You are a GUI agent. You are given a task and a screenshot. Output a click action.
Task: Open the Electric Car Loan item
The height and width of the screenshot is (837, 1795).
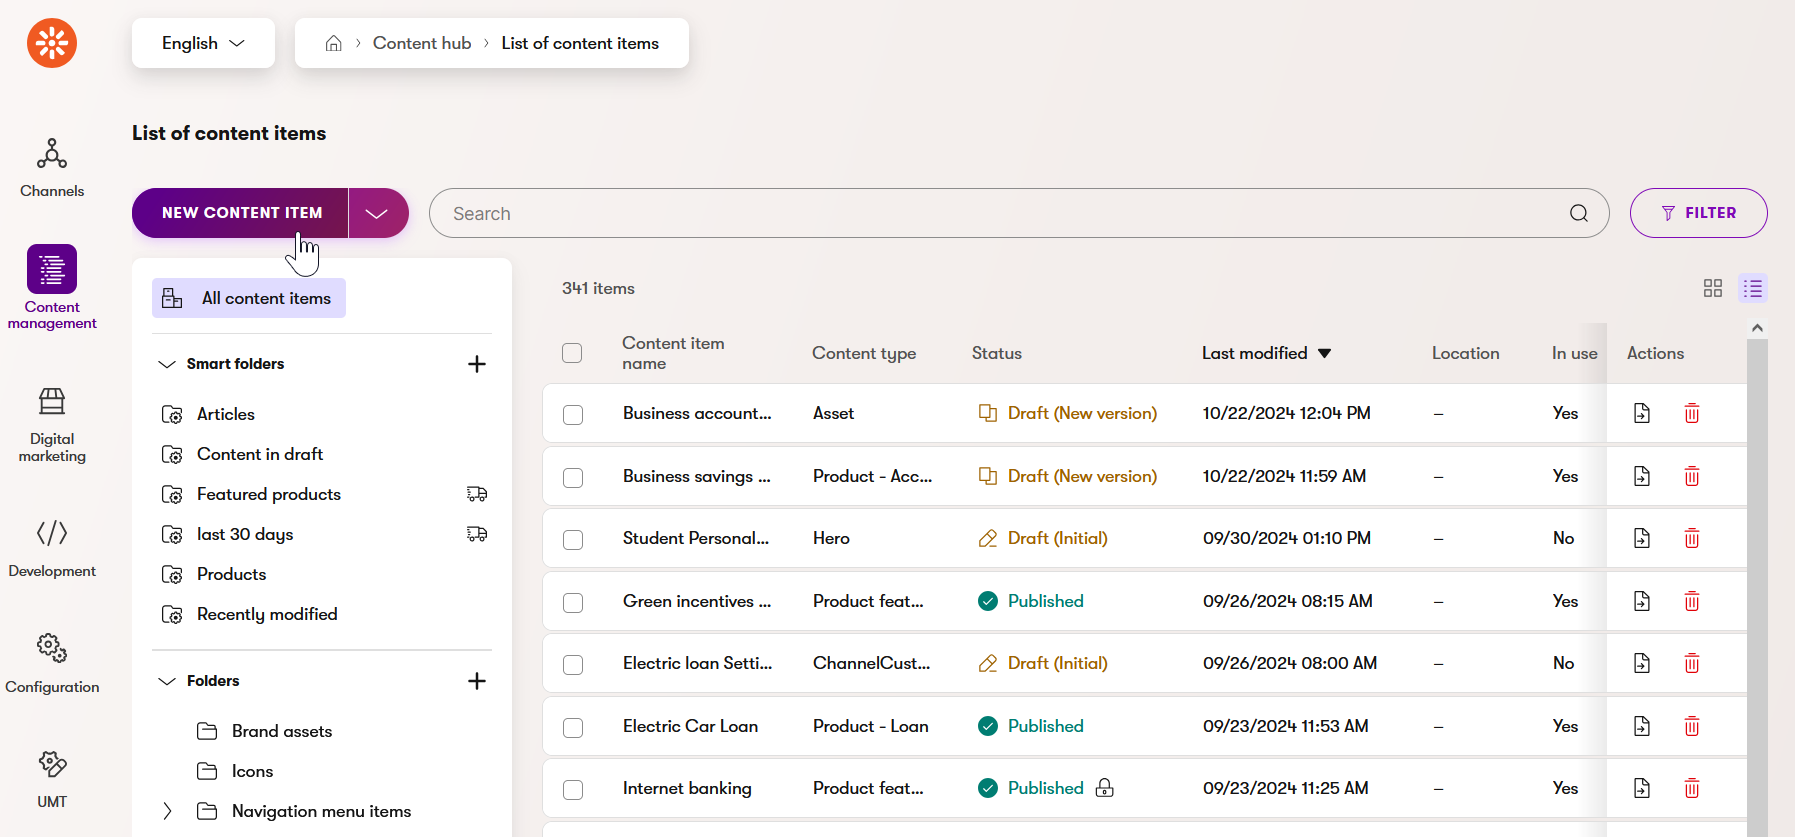690,726
